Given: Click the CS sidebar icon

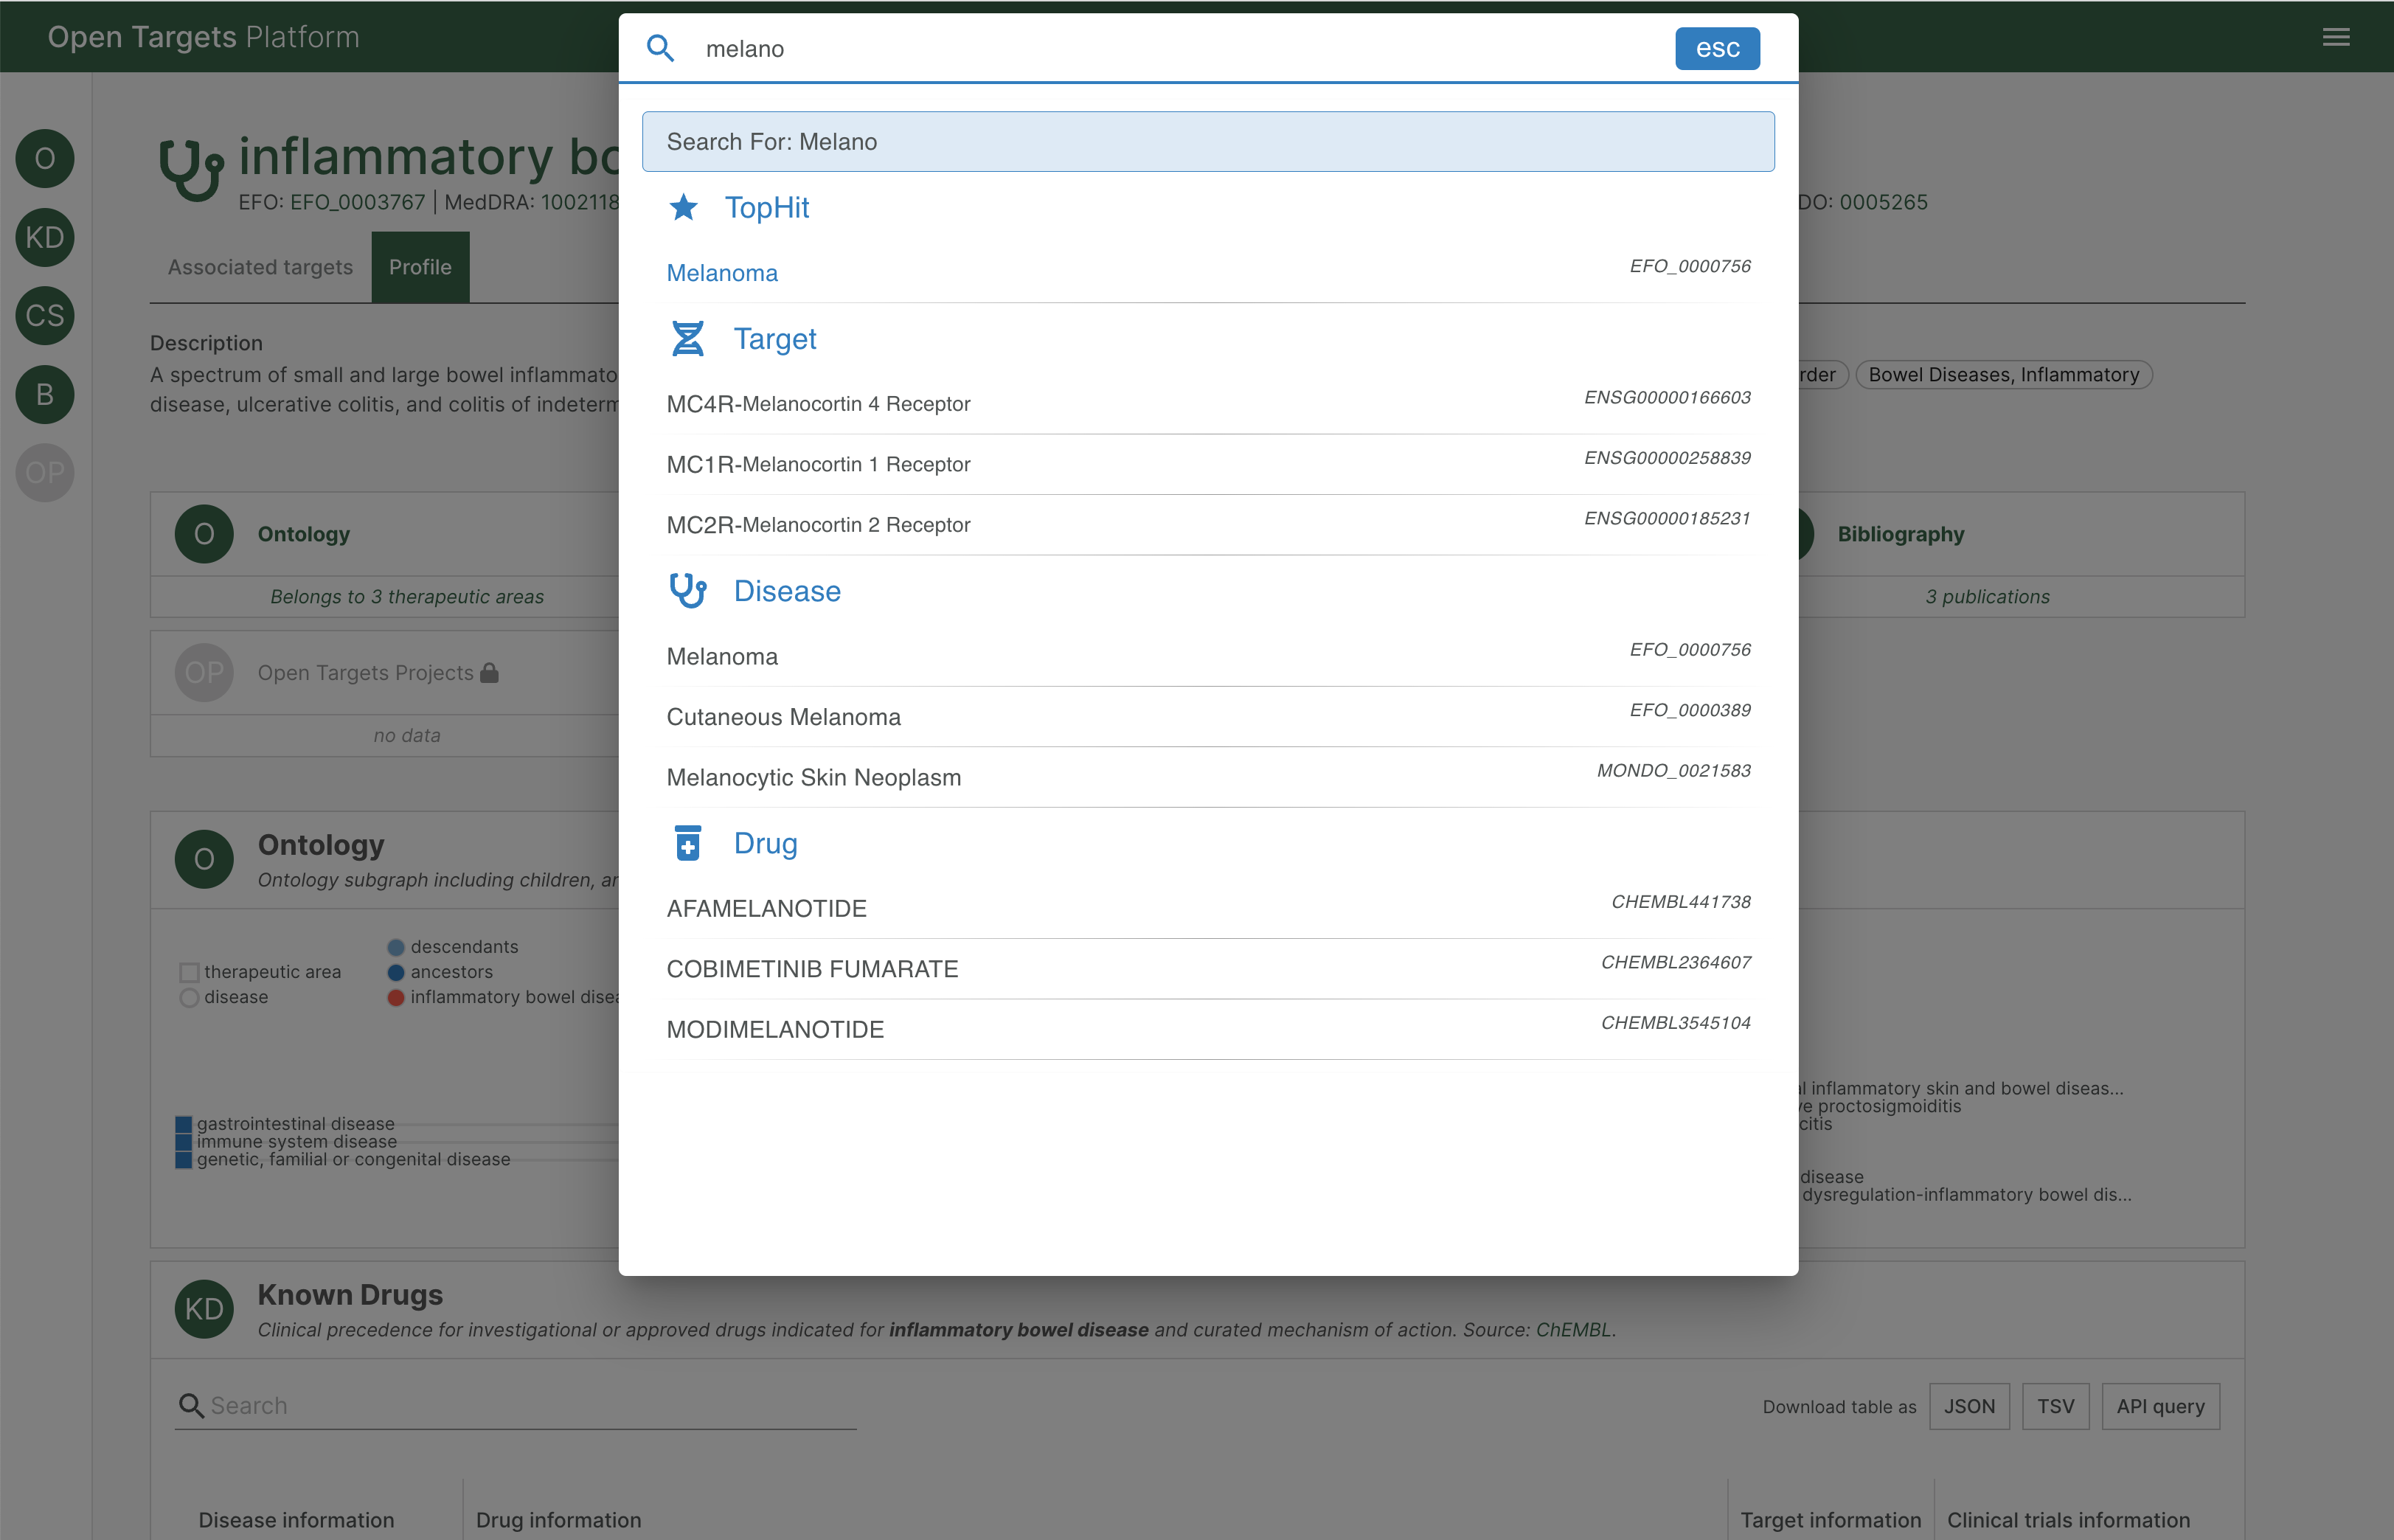Looking at the screenshot, I should click(44, 315).
